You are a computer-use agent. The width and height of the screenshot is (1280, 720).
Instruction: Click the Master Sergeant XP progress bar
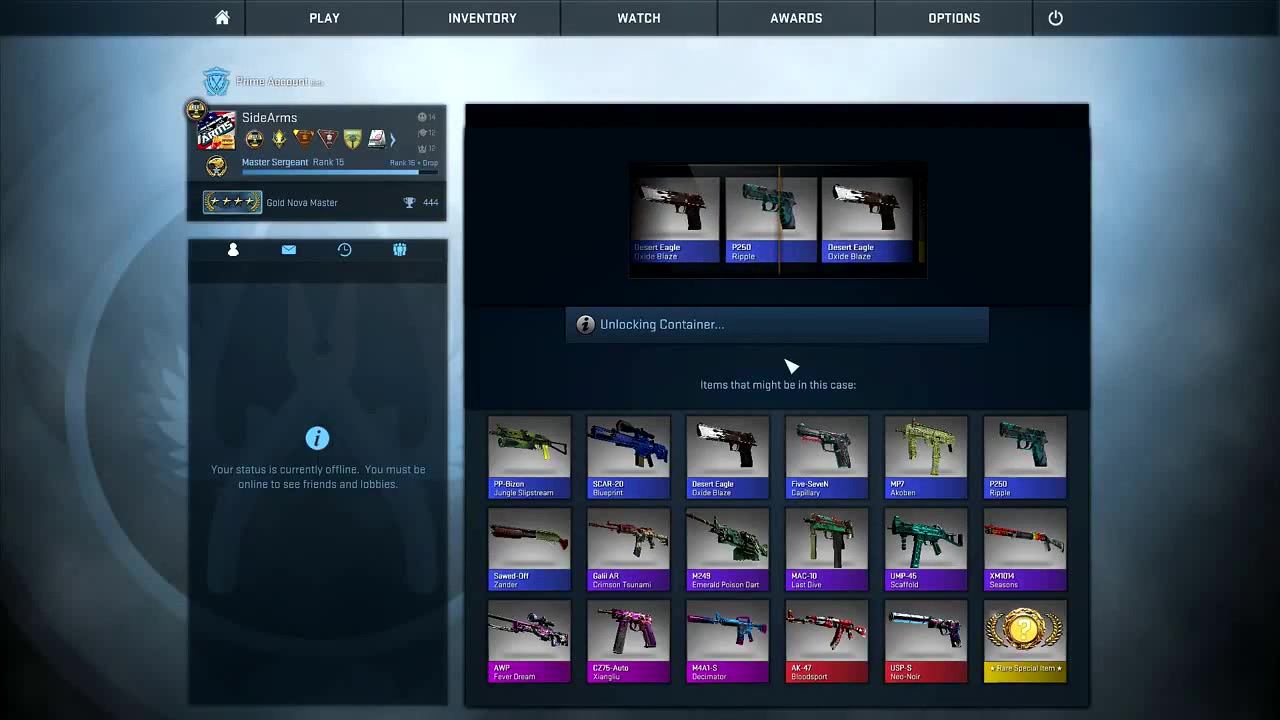pyautogui.click(x=340, y=172)
